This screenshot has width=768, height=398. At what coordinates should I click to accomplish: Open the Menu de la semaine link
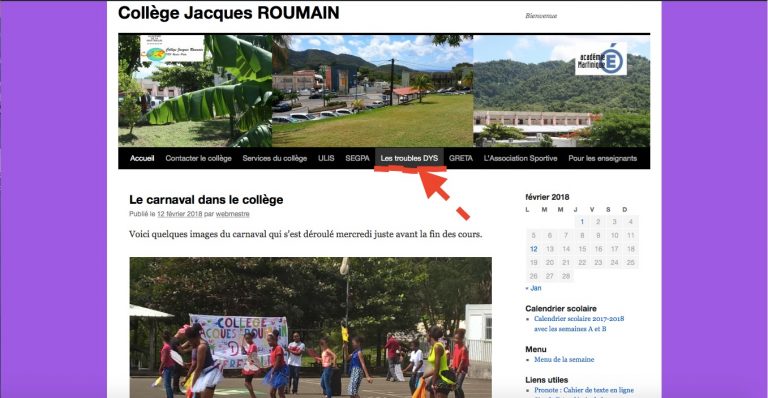pyautogui.click(x=564, y=359)
